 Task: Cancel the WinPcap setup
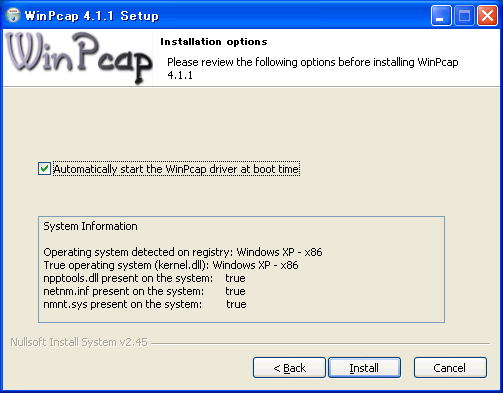(x=450, y=368)
